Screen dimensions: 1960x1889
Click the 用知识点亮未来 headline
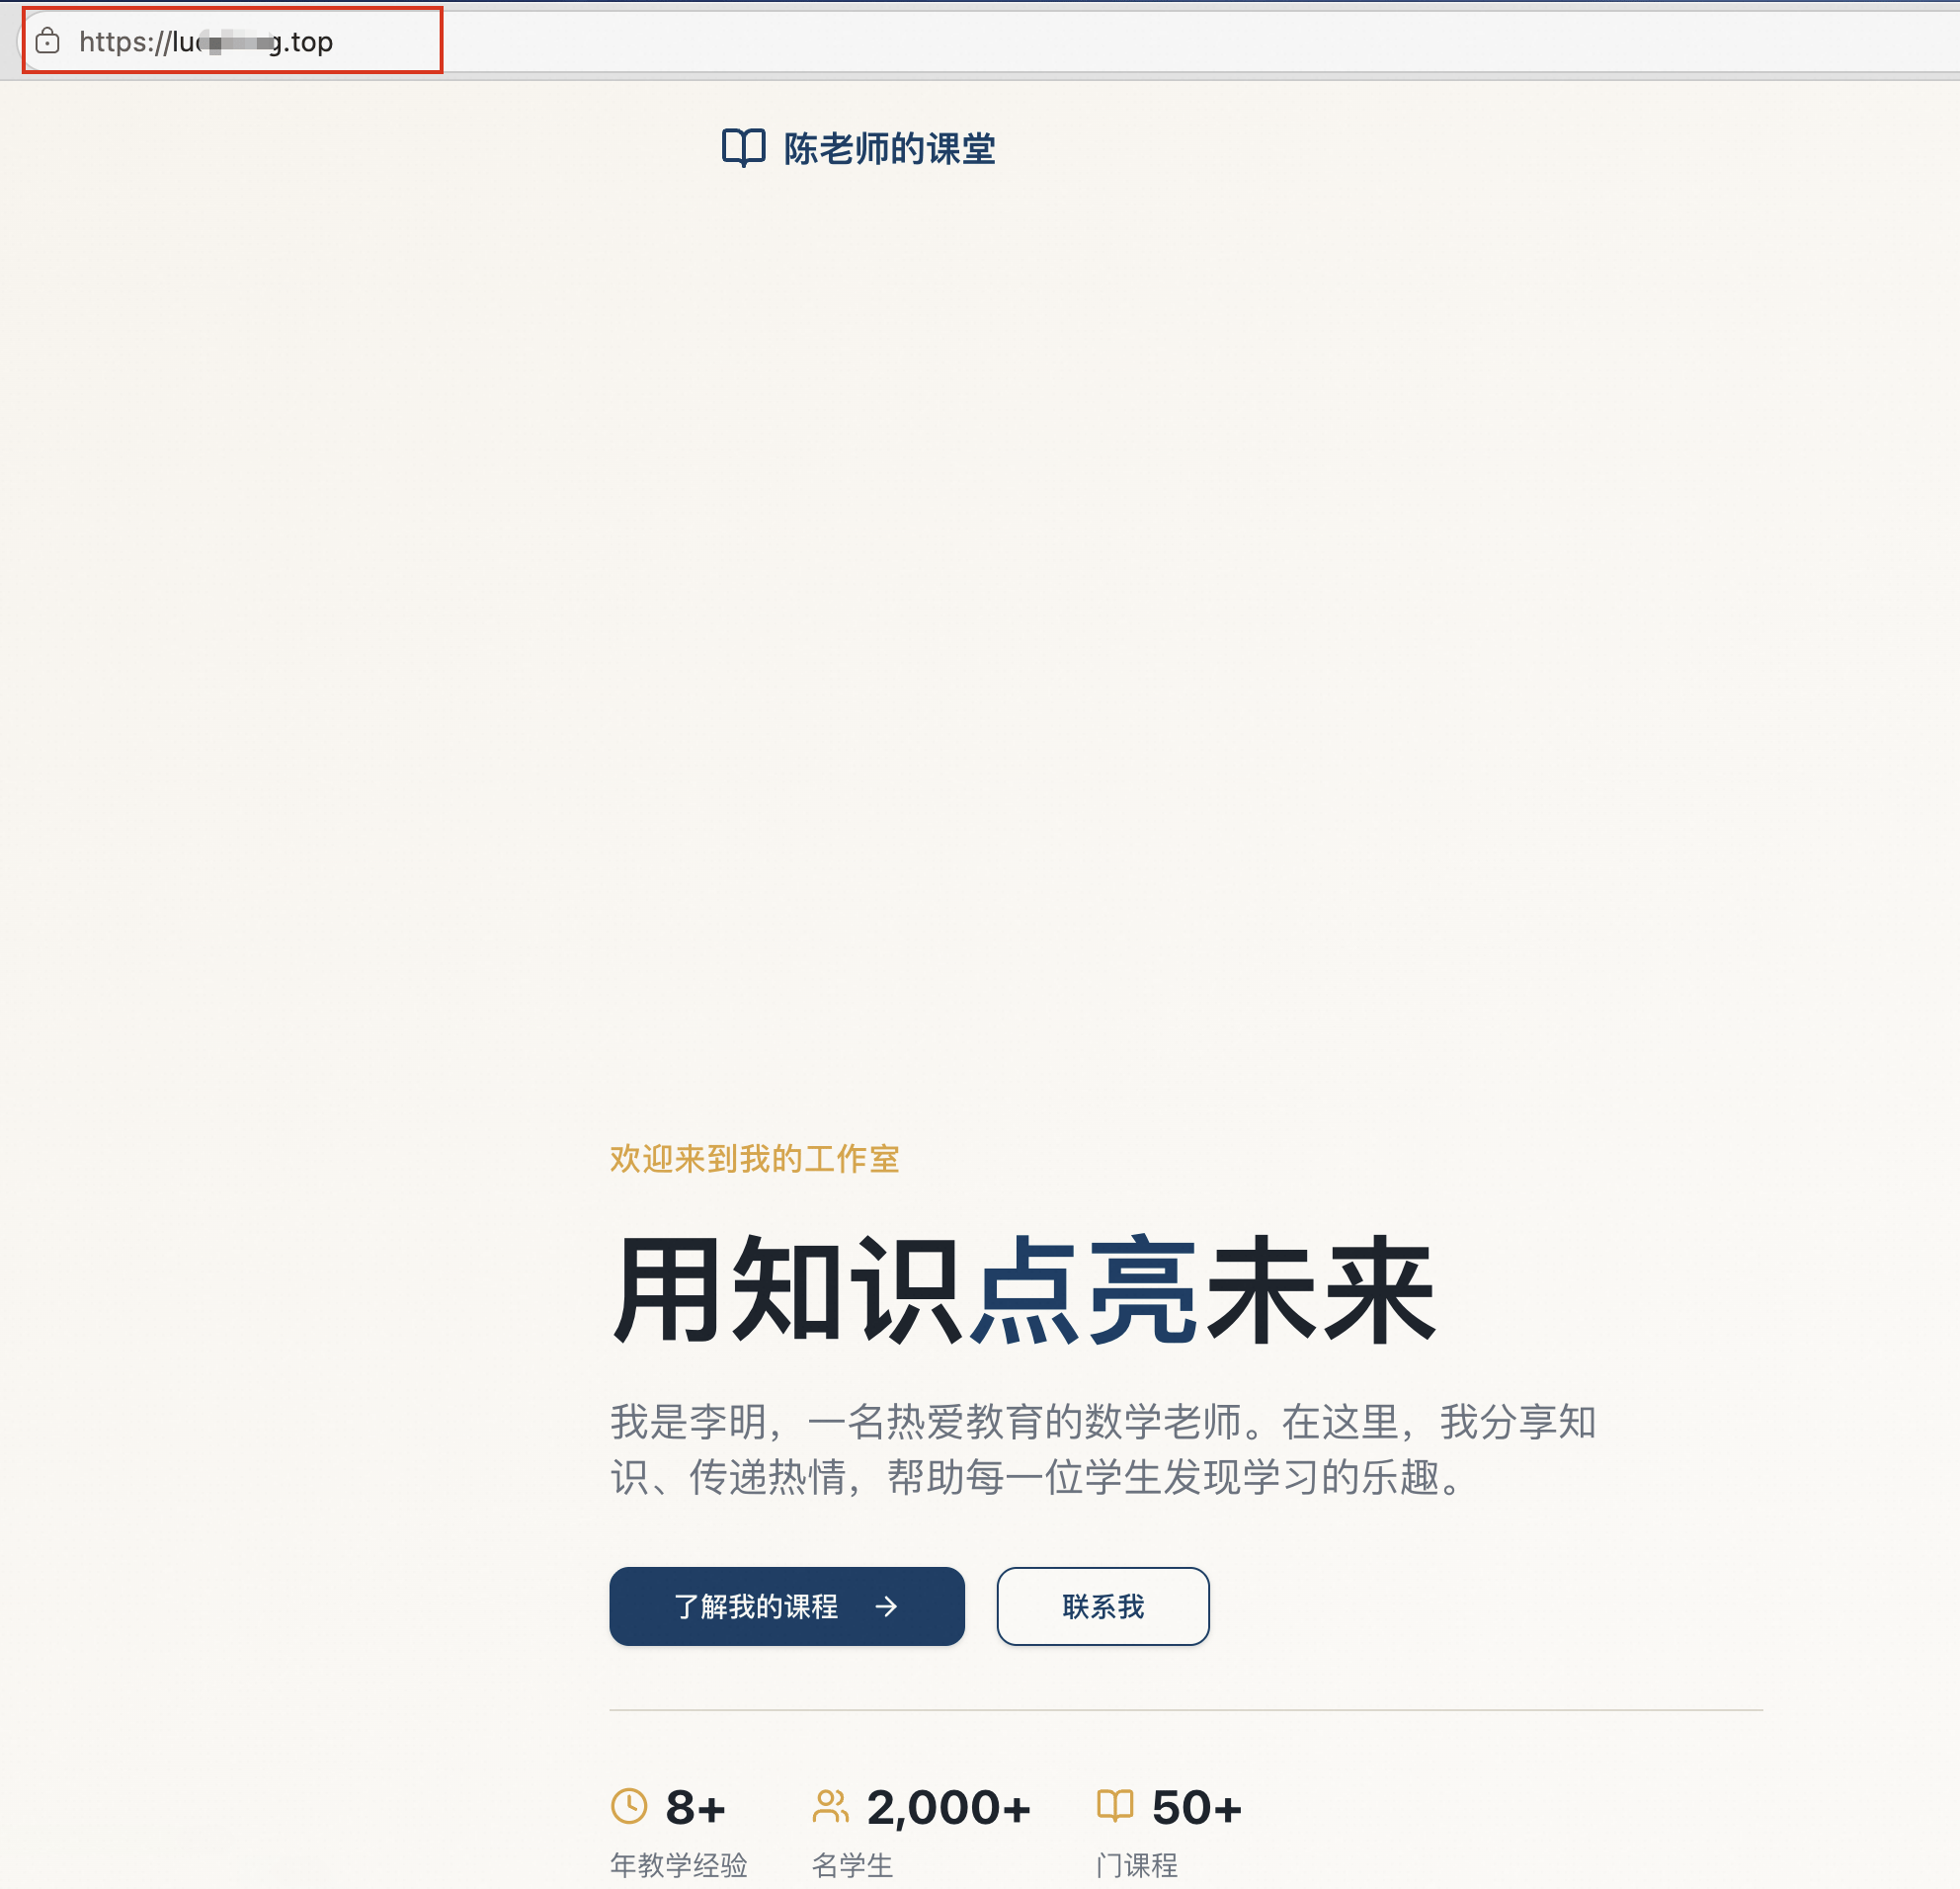(1024, 1290)
